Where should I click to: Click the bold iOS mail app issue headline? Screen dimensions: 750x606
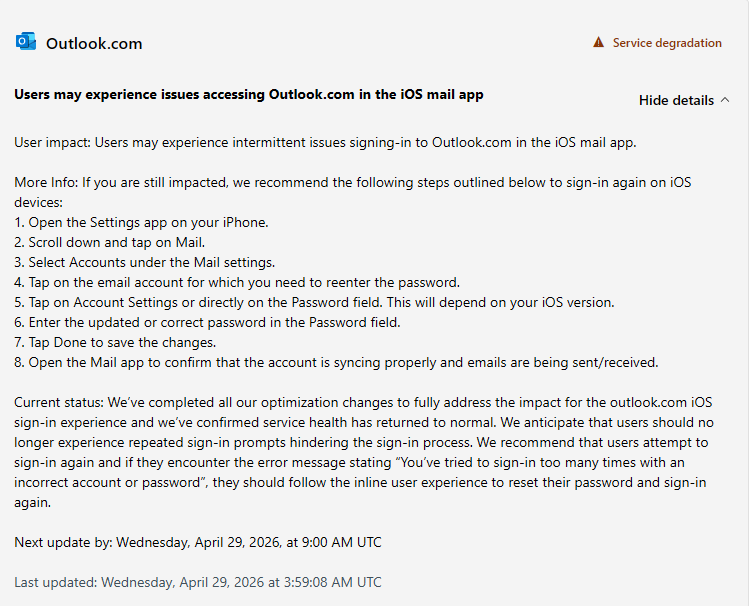pos(249,94)
